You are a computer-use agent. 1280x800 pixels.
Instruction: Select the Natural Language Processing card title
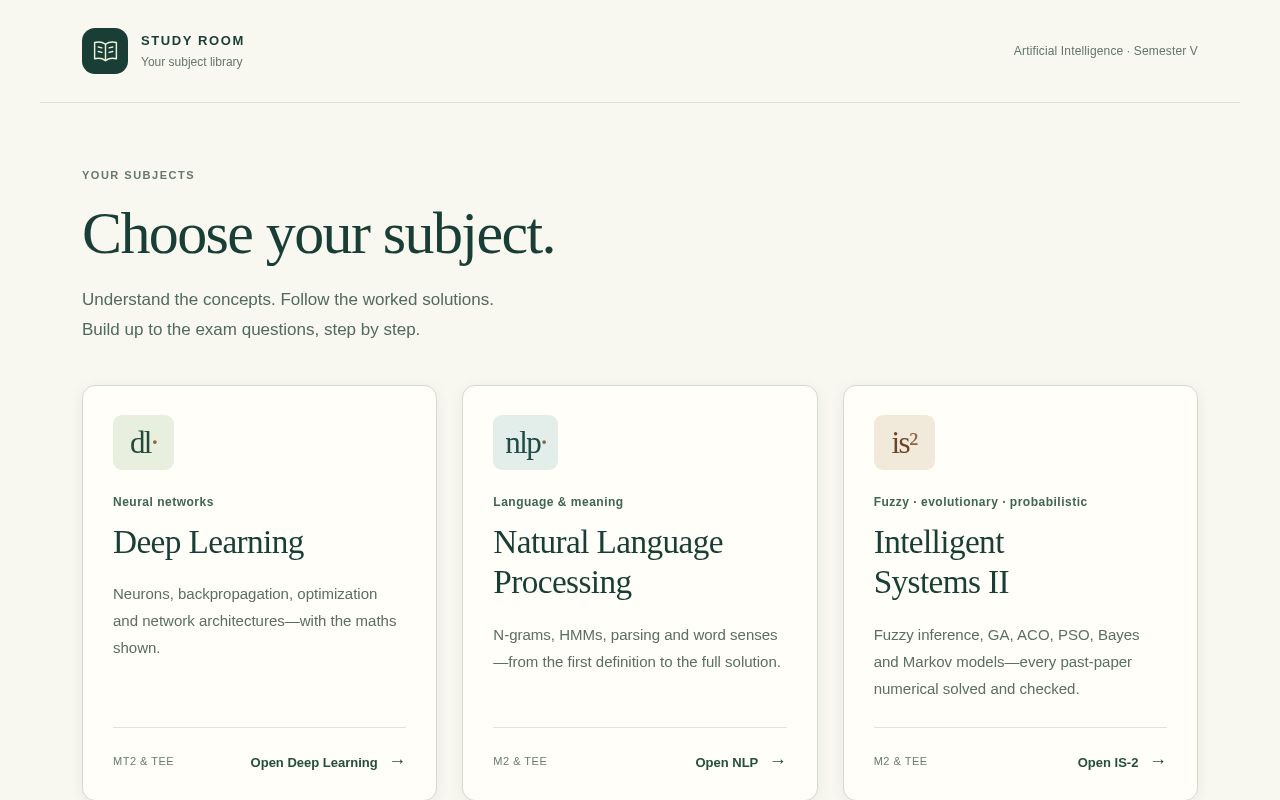tap(608, 562)
